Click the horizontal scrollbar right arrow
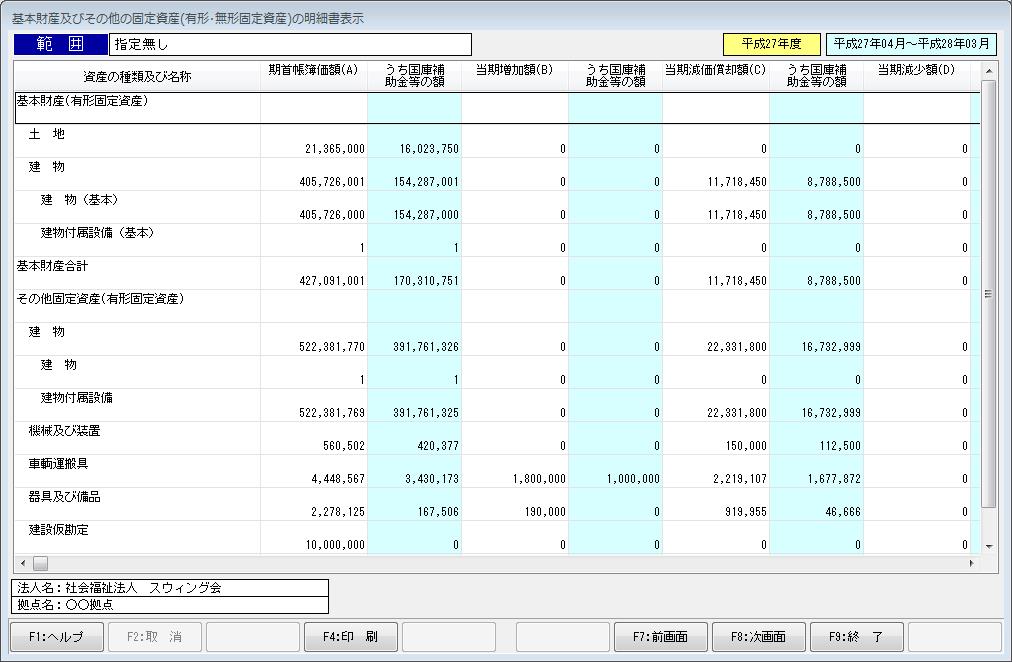Image resolution: width=1012 pixels, height=662 pixels. pos(971,564)
